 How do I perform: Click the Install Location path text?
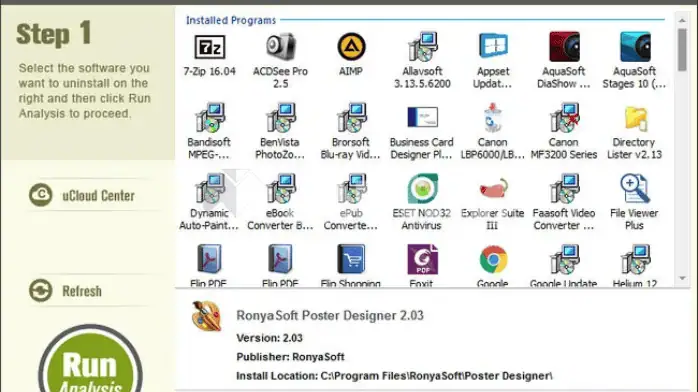[394, 376]
